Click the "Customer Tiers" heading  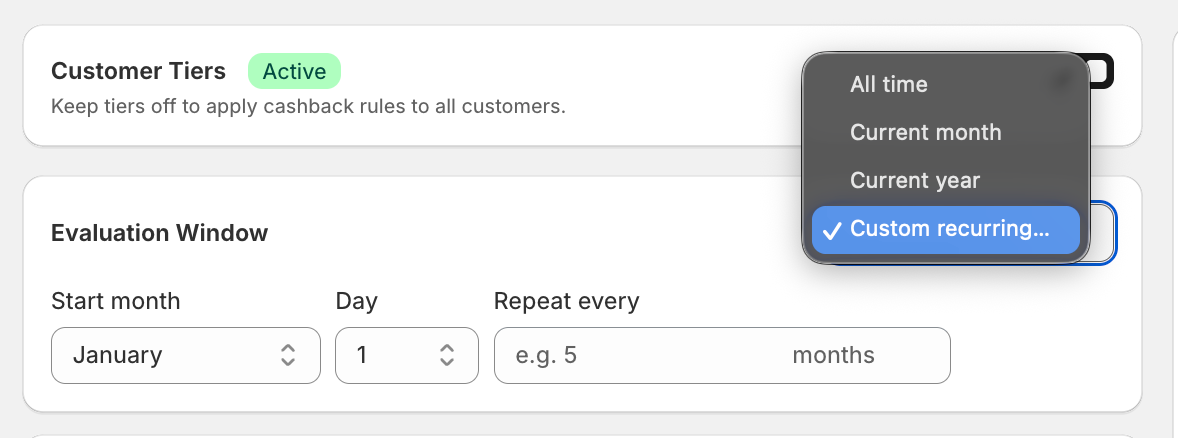(138, 72)
